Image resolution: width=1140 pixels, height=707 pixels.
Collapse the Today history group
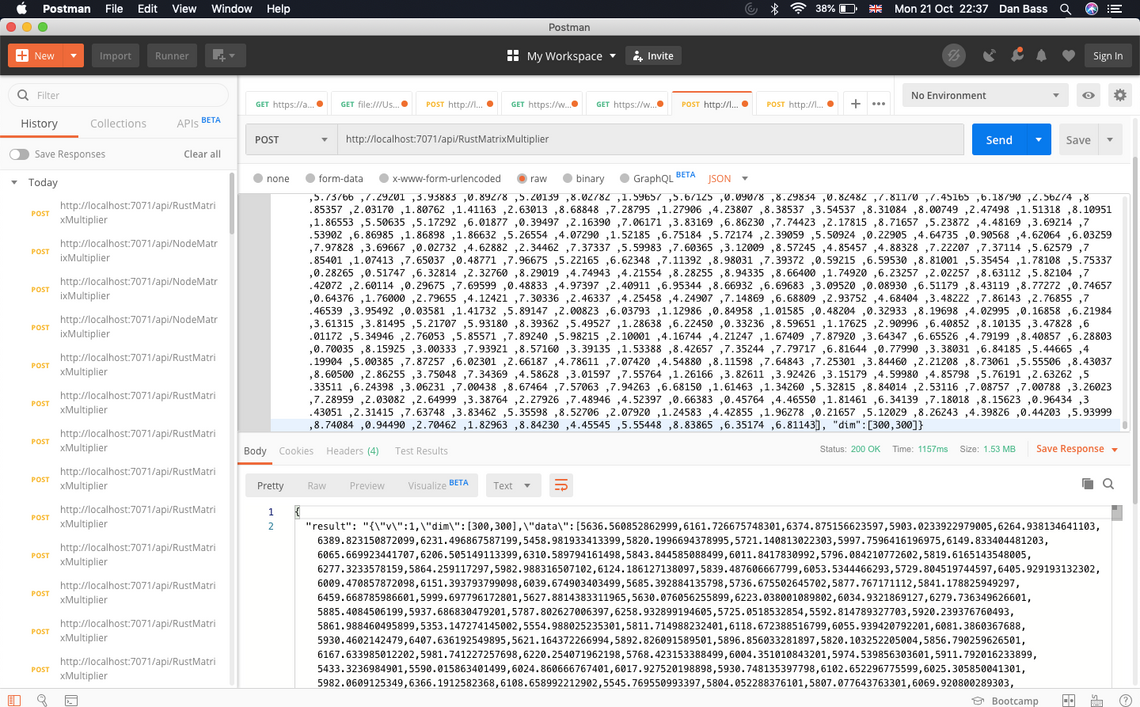pos(14,183)
